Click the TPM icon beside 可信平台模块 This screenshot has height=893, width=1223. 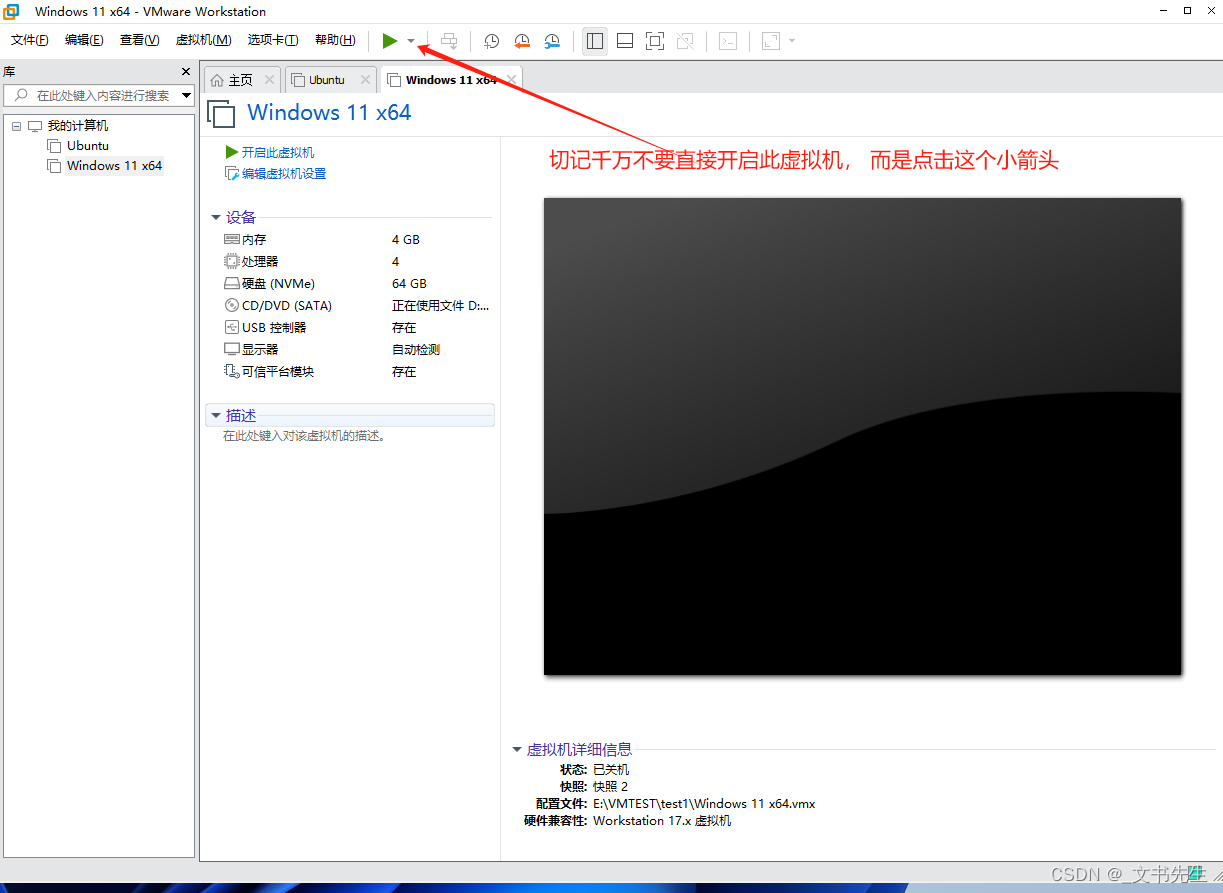[232, 372]
